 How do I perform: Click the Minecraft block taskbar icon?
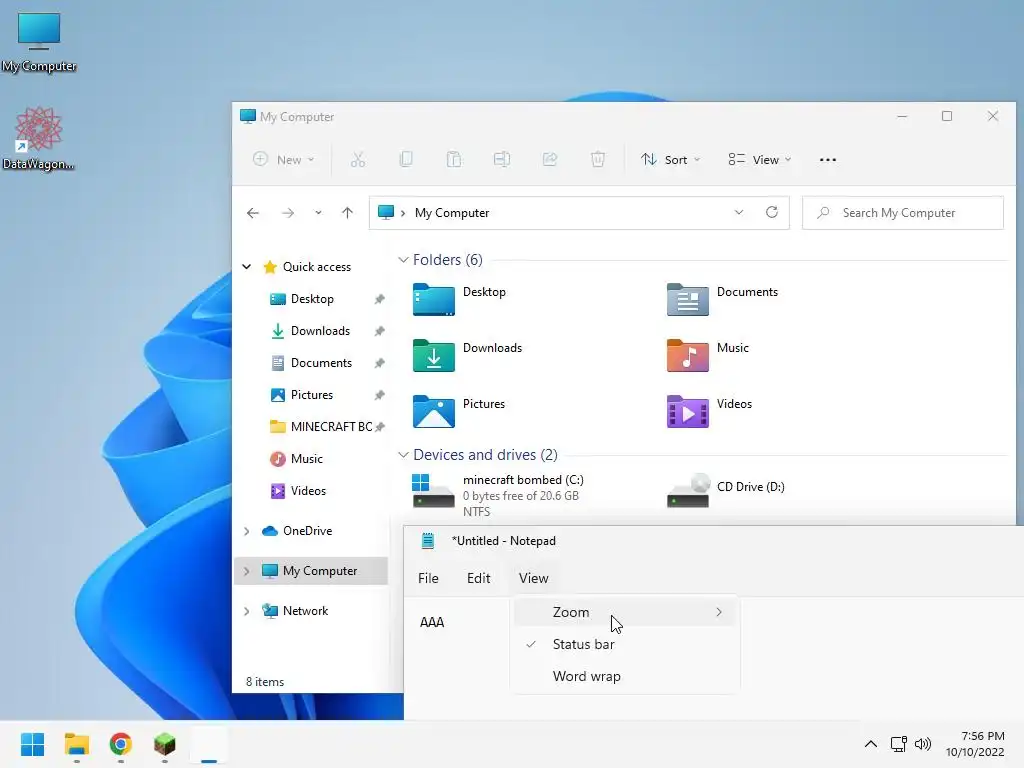pos(165,744)
